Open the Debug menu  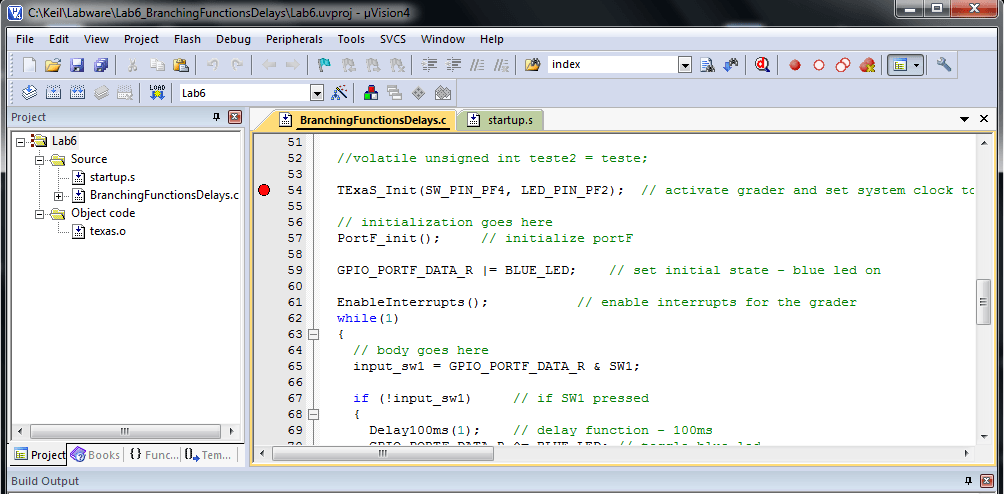pos(233,39)
